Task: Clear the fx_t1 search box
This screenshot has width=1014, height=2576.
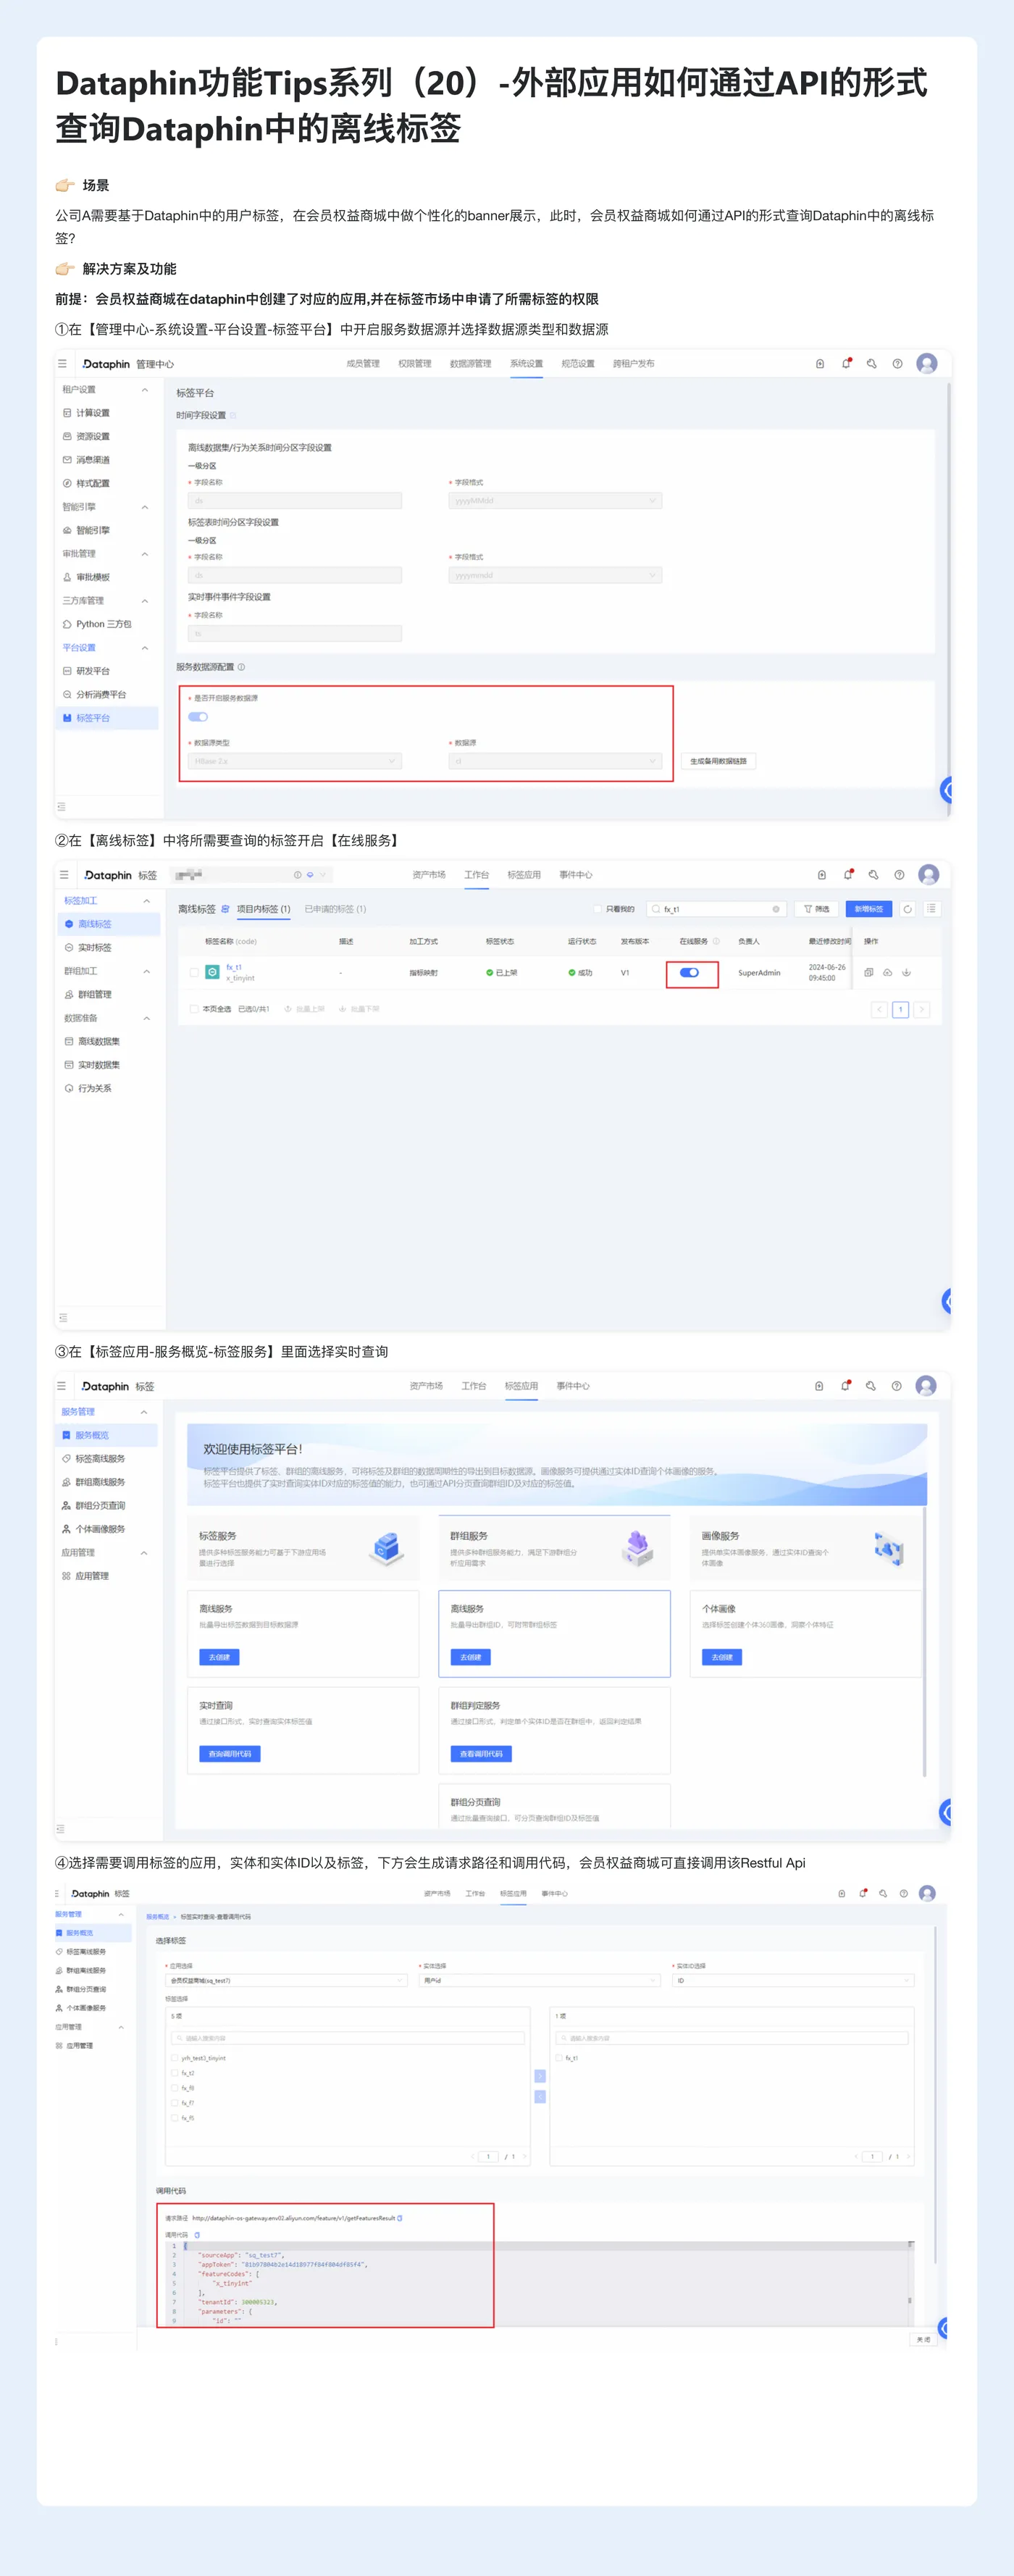Action: [776, 909]
